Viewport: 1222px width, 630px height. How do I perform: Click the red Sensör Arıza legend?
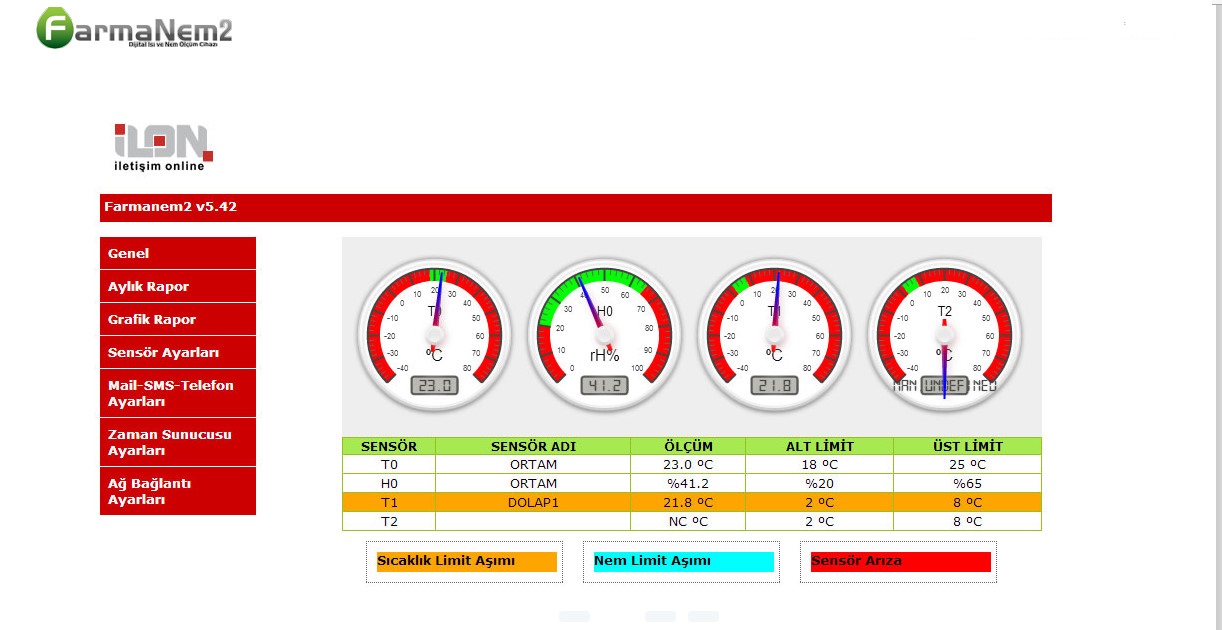900,561
